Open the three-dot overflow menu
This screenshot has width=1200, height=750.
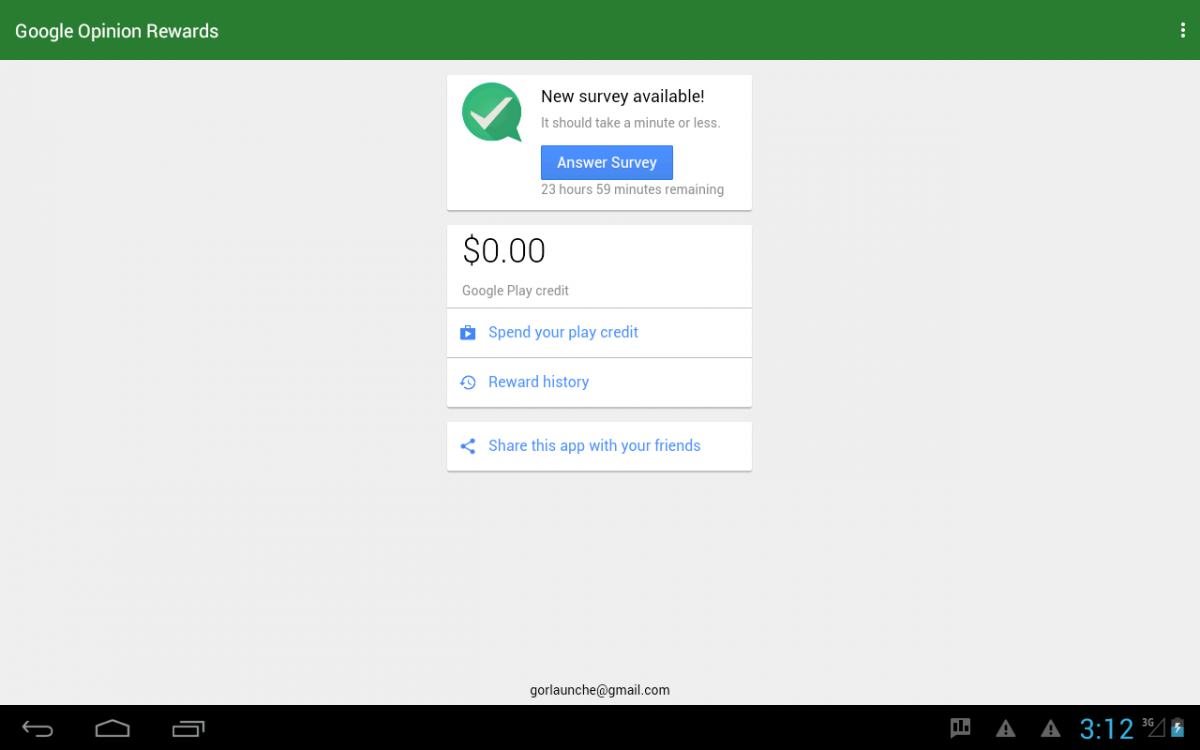coord(1183,30)
